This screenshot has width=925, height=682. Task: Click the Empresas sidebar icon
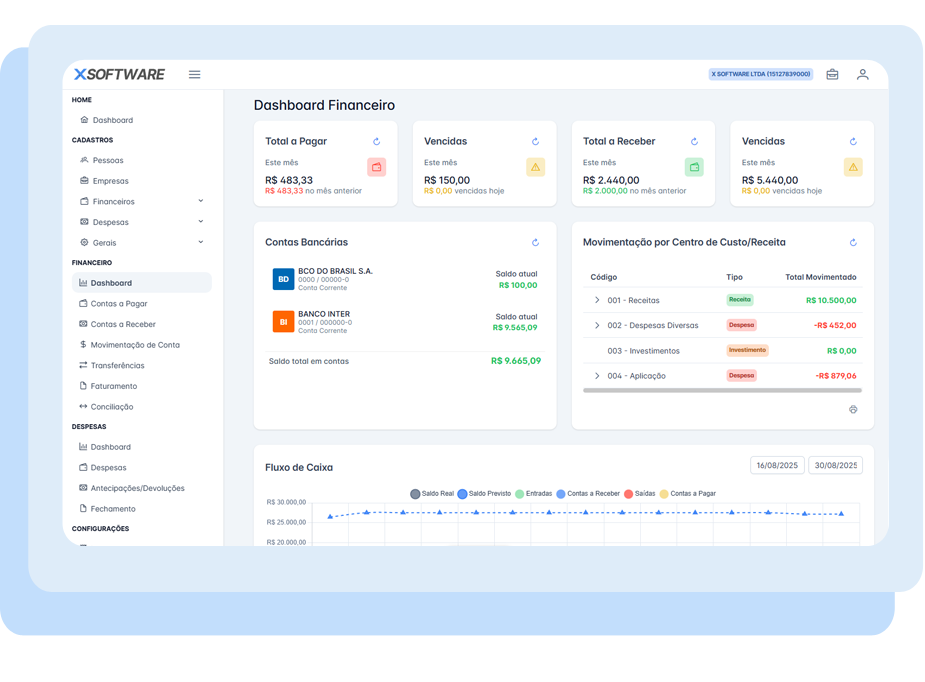click(x=84, y=181)
